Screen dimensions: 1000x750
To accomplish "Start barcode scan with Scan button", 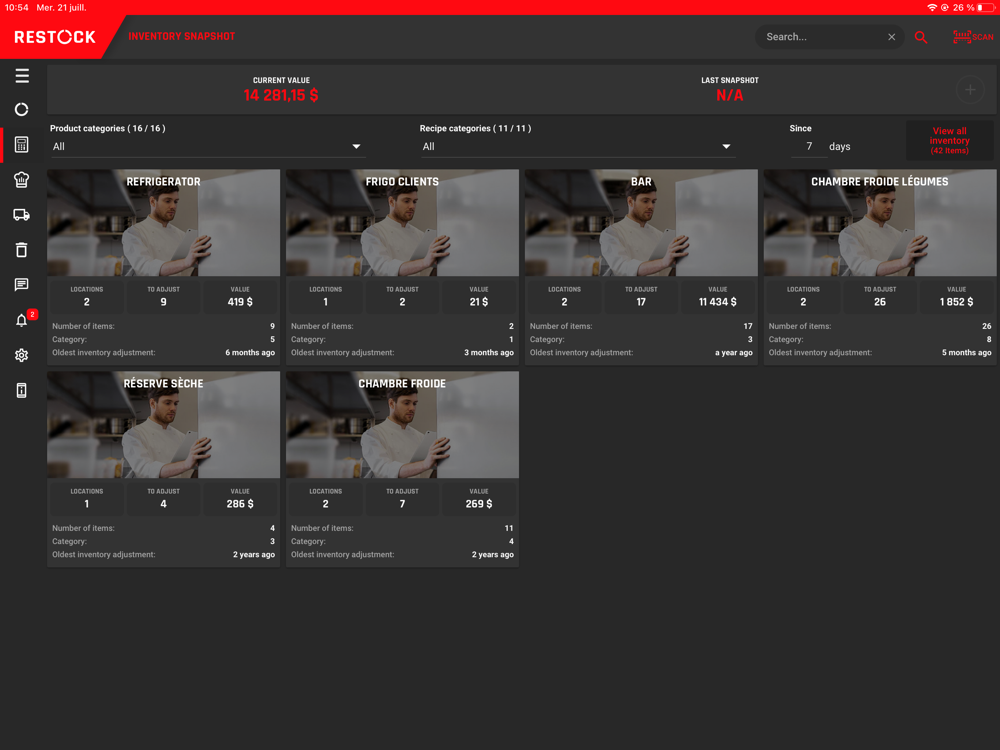I will 972,37.
